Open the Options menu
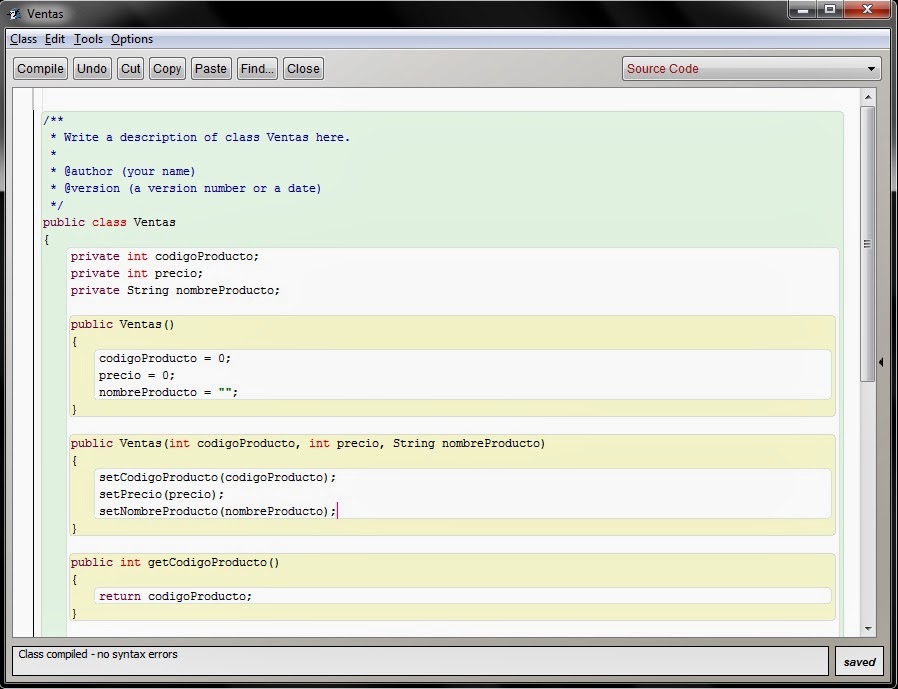Screen dimensions: 898x689 [x=131, y=39]
